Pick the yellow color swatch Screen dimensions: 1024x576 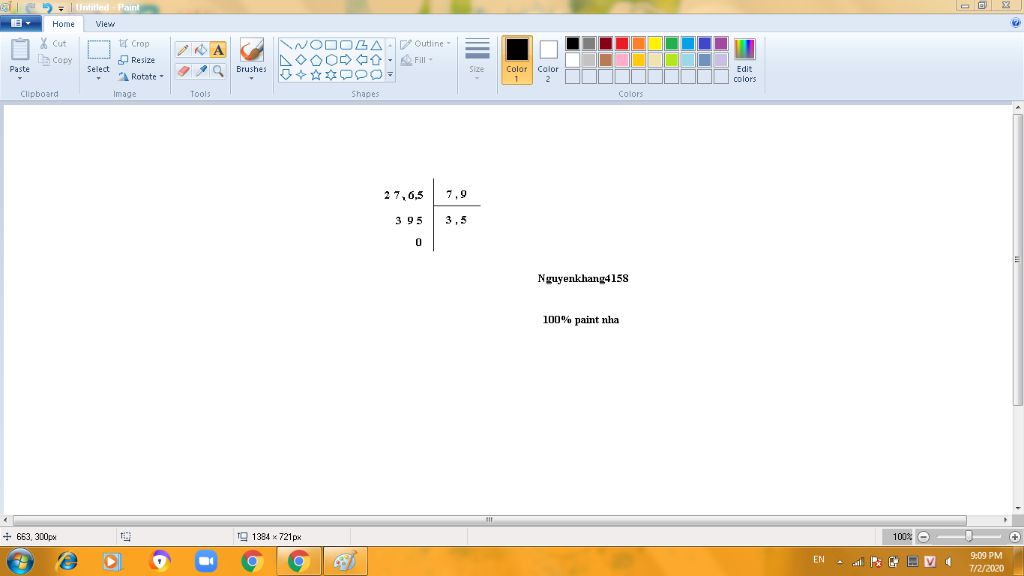point(655,44)
